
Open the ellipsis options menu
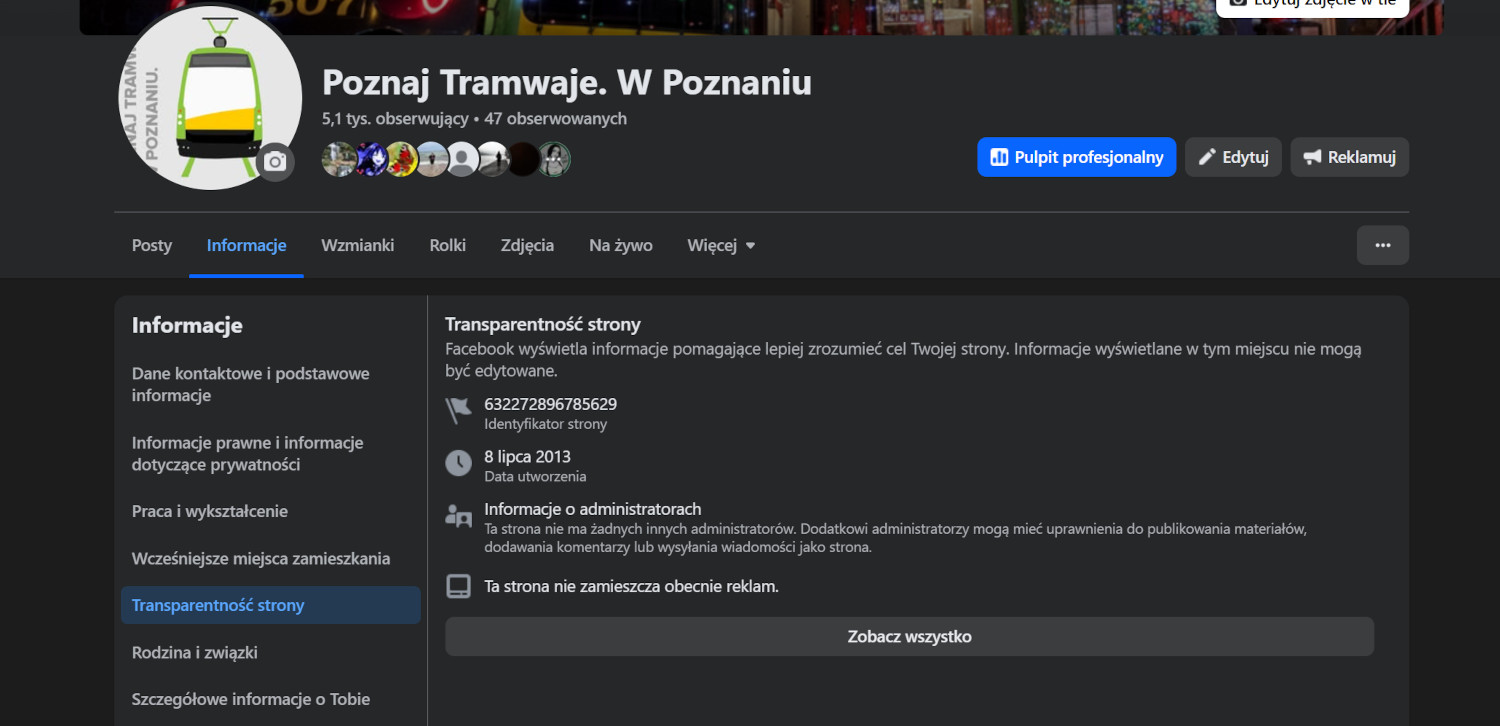1383,245
